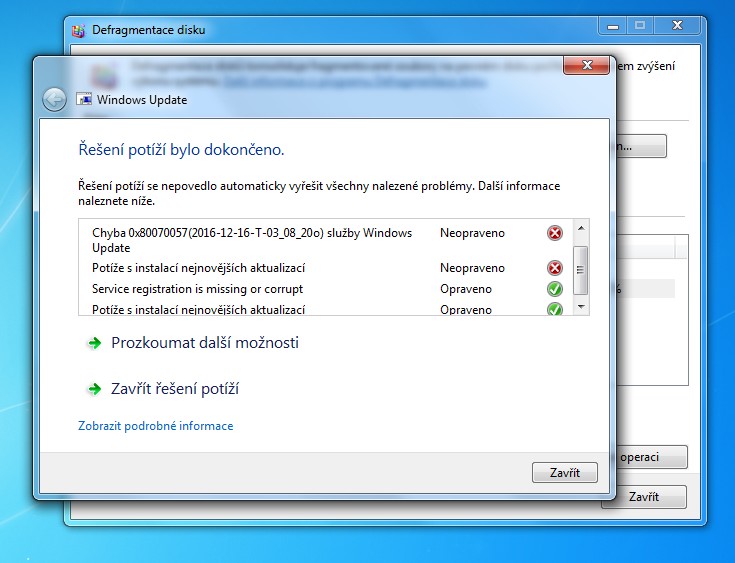Click Neopraveno status of Chyba 0x80070057 row

click(x=472, y=233)
